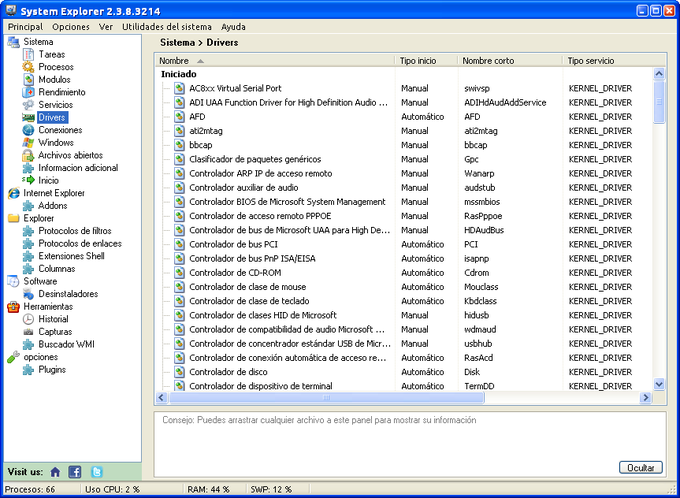Viewport: 680px width, 498px height.
Task: Sort by Nombre corto column header
Action: (x=510, y=61)
